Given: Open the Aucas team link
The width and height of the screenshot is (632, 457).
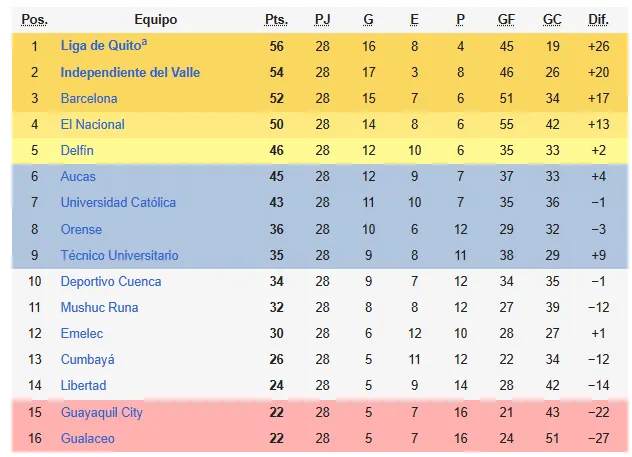Looking at the screenshot, I should coord(78,176).
